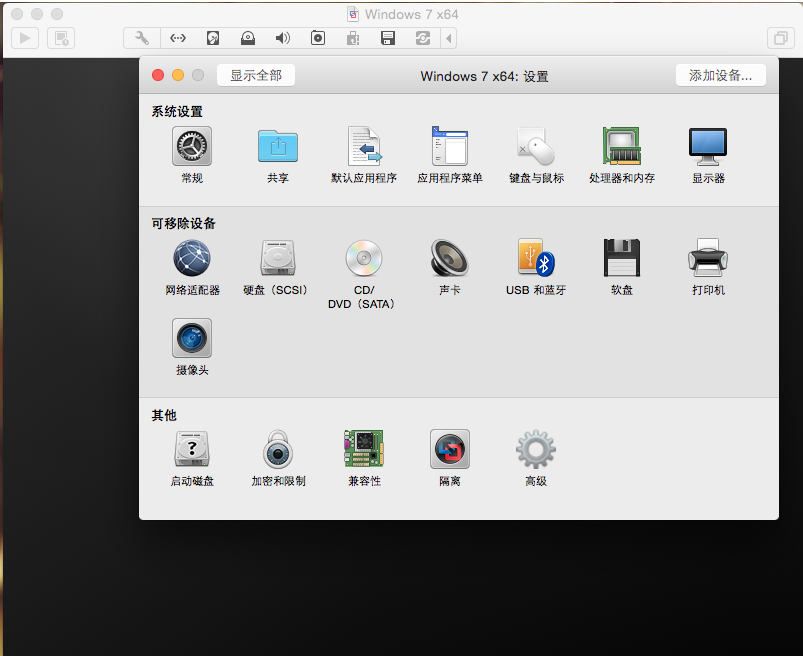
Task: Click the 显示全部 show all button
Action: (256, 75)
